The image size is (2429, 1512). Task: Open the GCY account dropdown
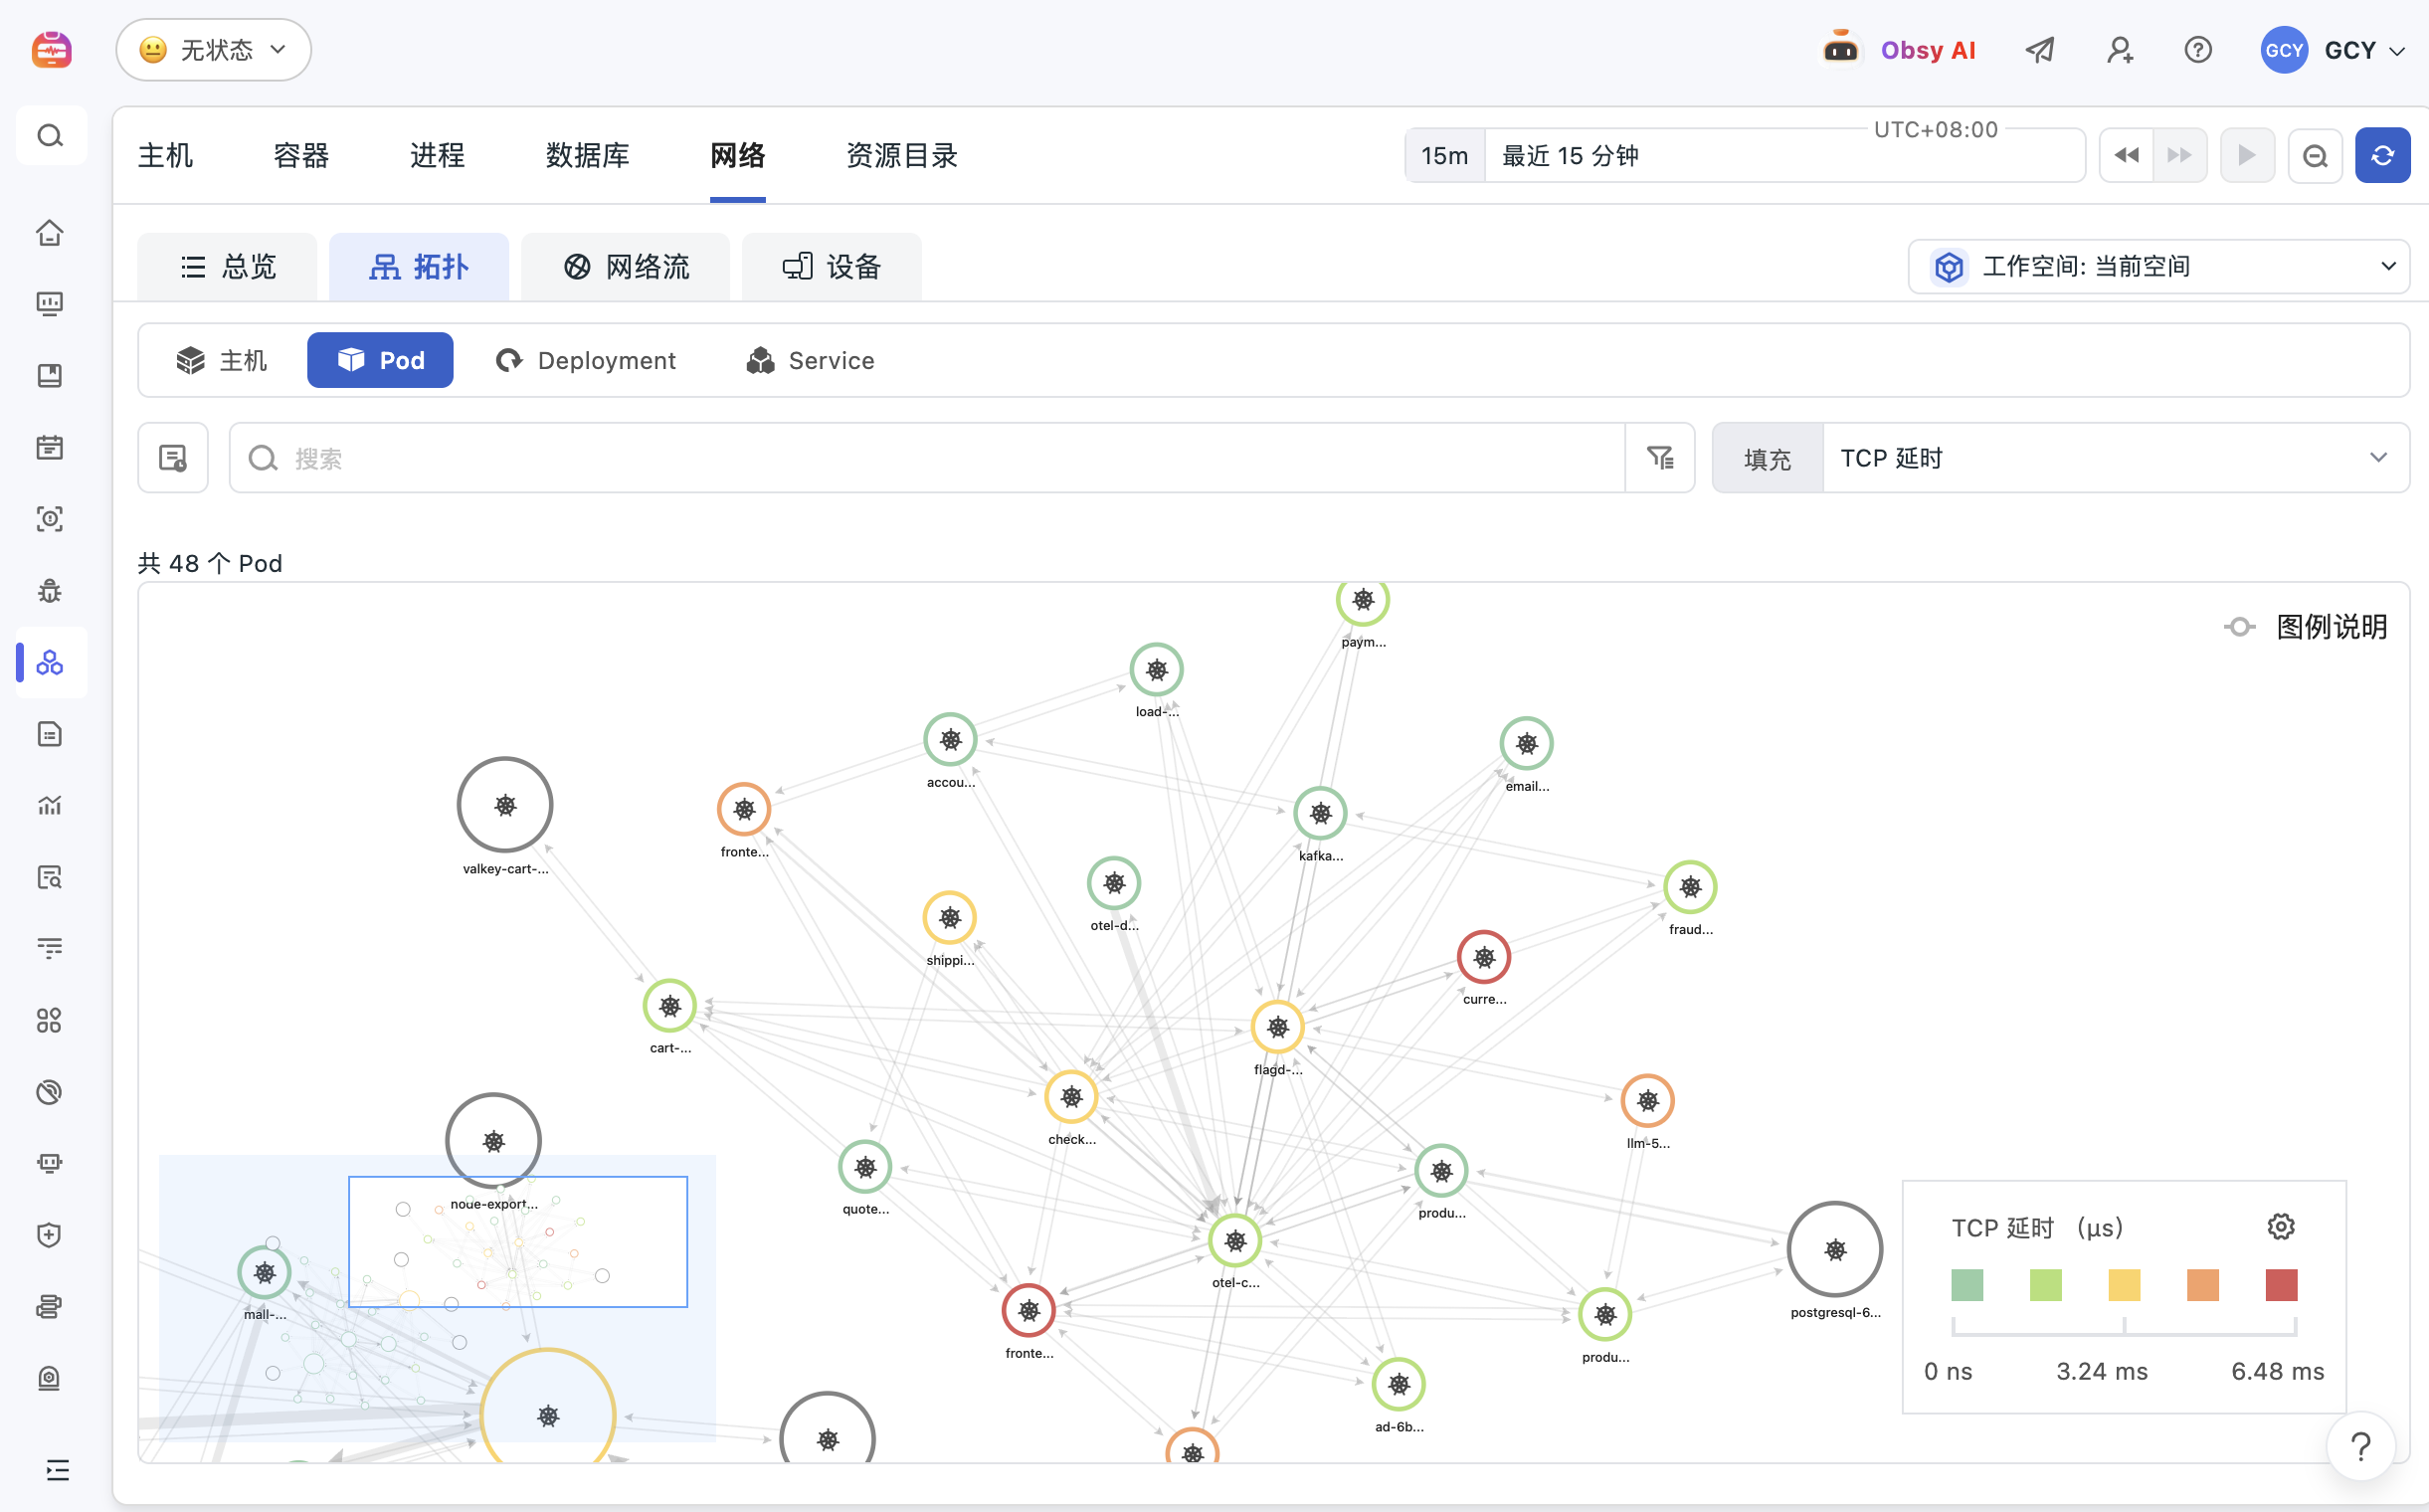coord(2334,49)
